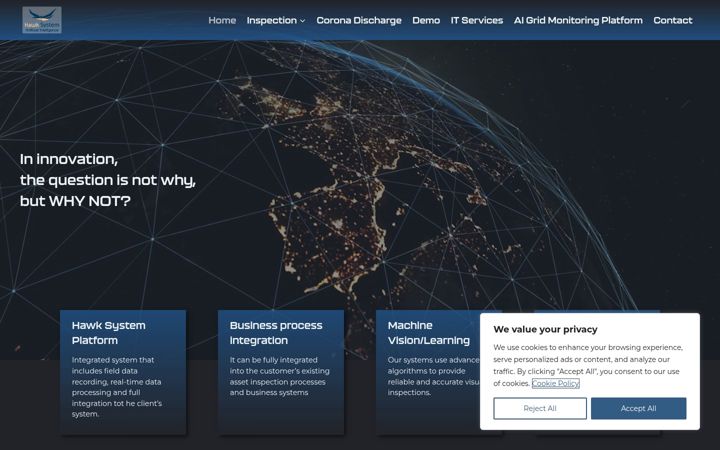Screen dimensions: 720x450
Task: Click the 'Integrated system that includes field data' description
Action: [116, 387]
